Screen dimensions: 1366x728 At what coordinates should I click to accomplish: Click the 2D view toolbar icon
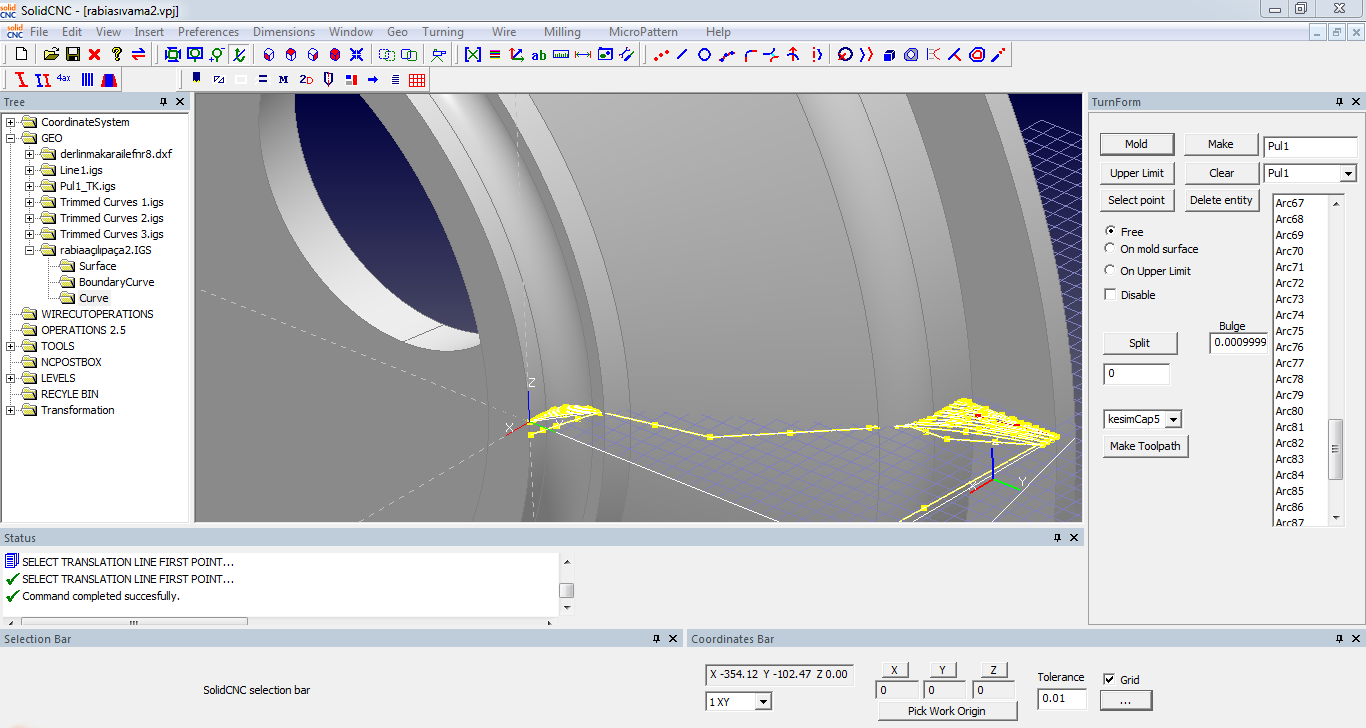click(306, 79)
